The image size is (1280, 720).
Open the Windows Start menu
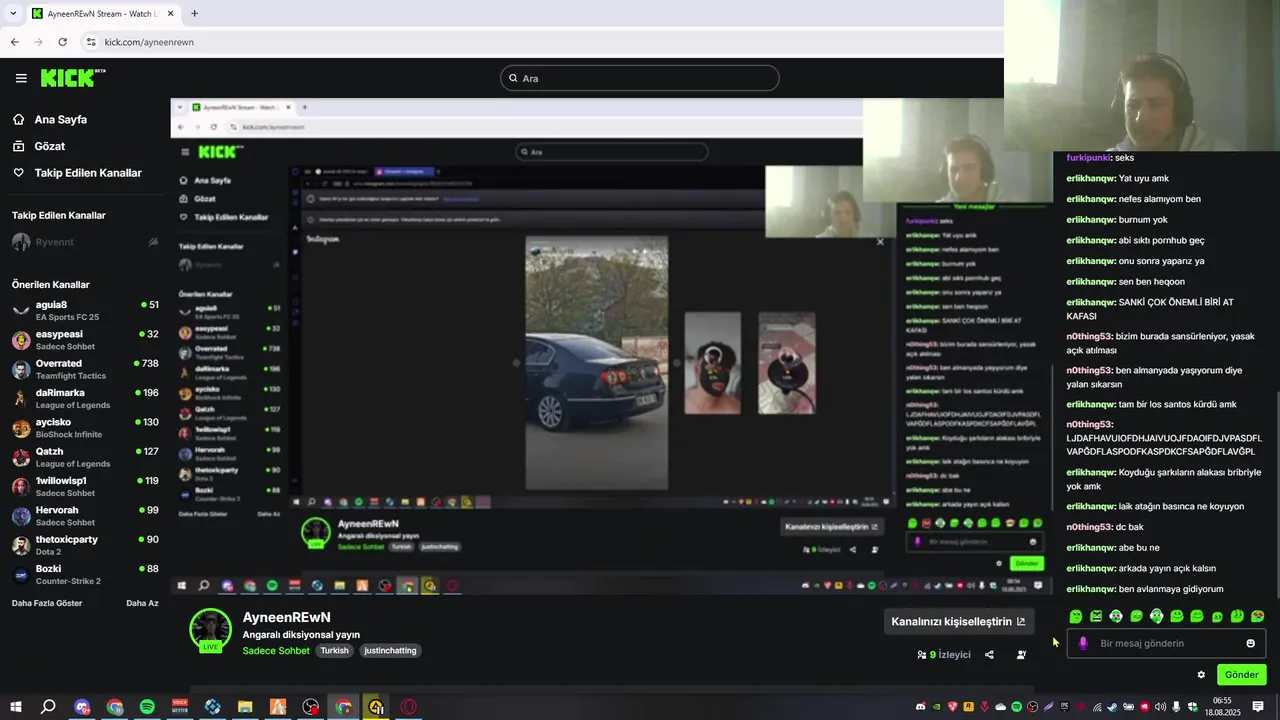tap(16, 707)
